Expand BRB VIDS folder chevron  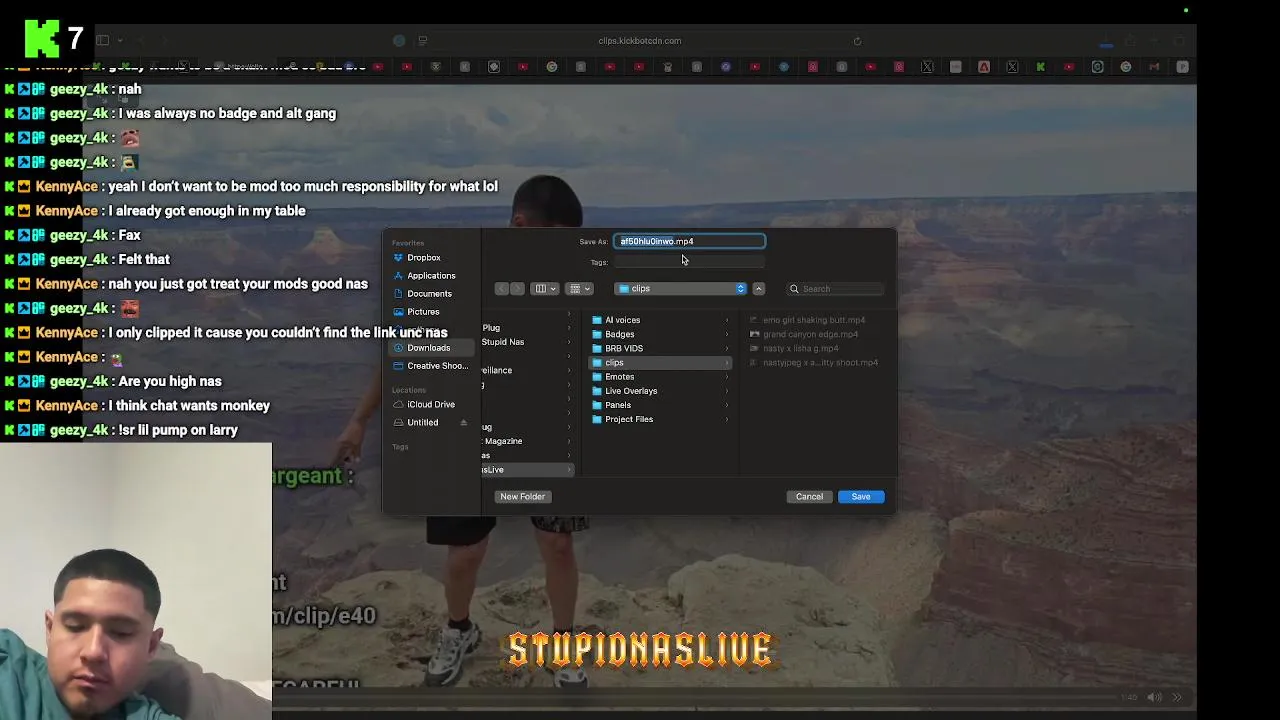(727, 348)
